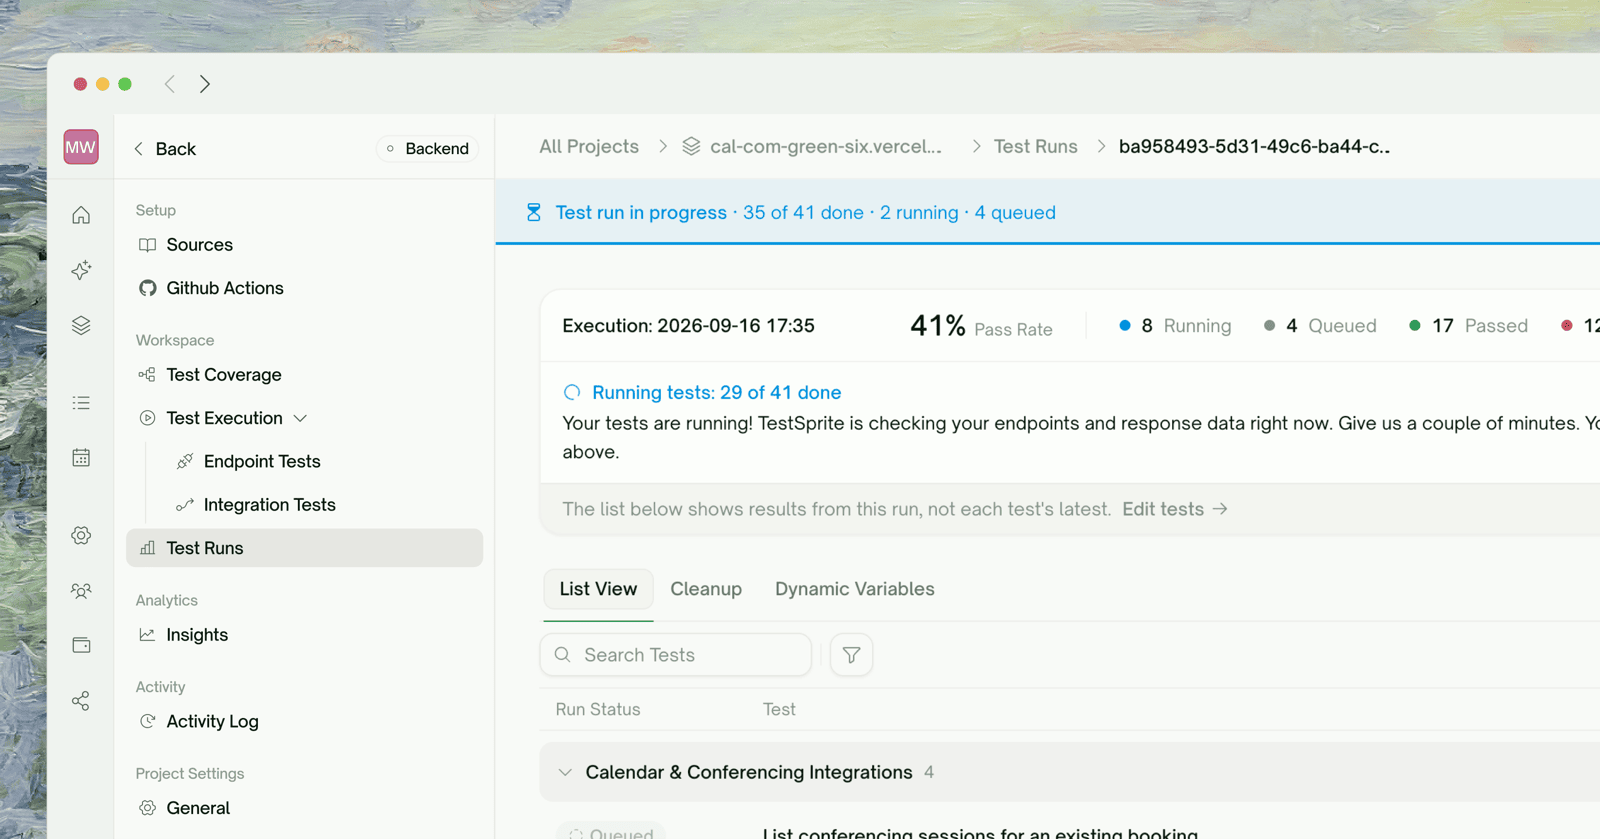Click the search magnifier icon
This screenshot has height=839, width=1600.
(x=563, y=655)
